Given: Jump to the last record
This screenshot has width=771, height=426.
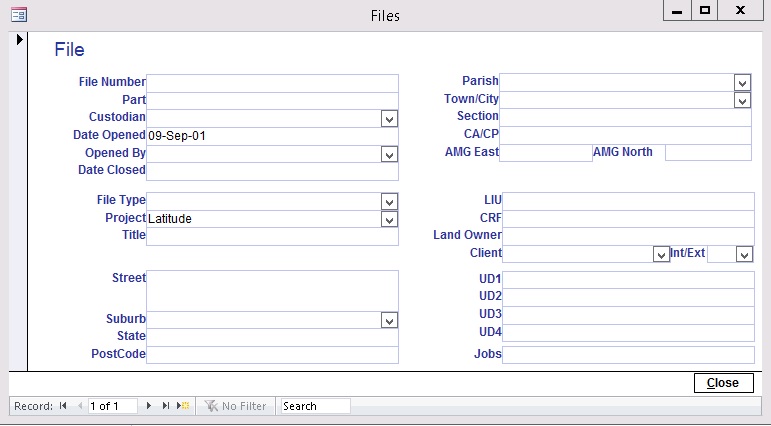Looking at the screenshot, I should click(165, 406).
